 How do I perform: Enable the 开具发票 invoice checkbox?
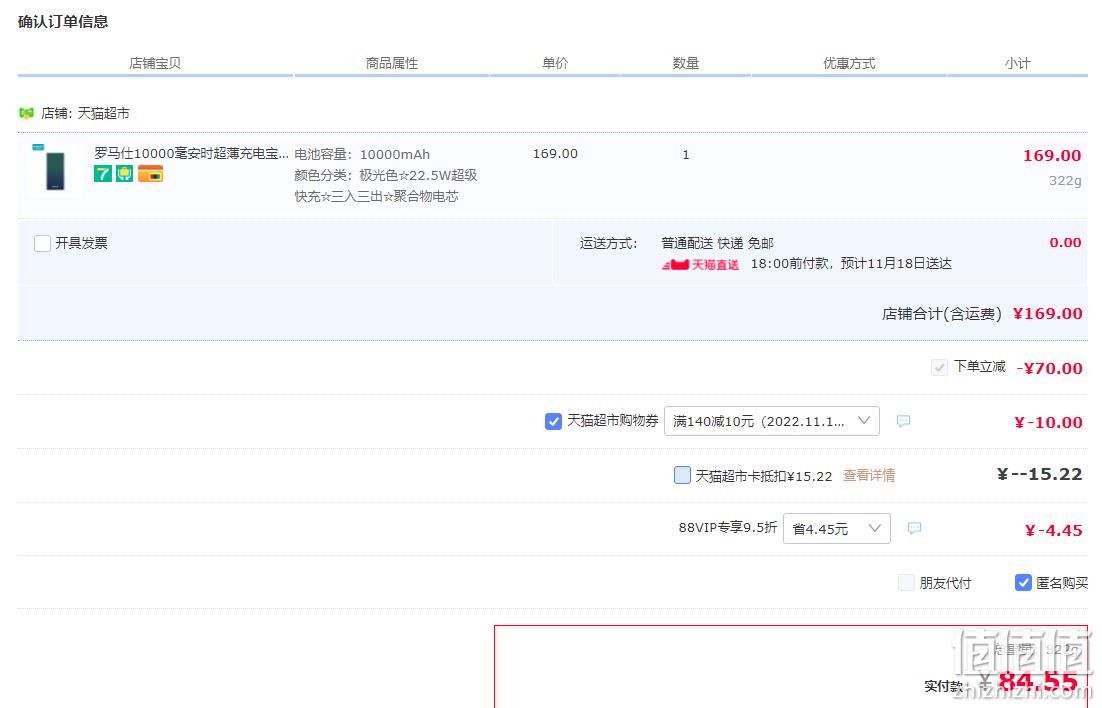click(42, 243)
